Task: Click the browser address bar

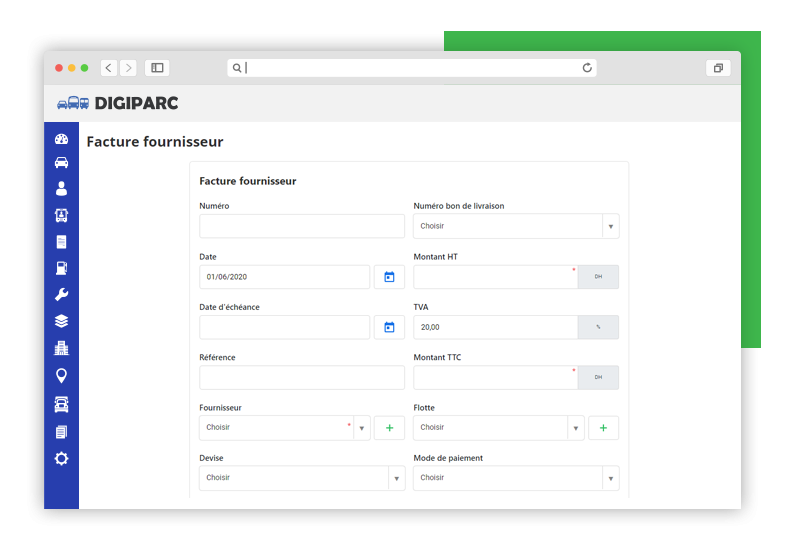Action: click(412, 68)
